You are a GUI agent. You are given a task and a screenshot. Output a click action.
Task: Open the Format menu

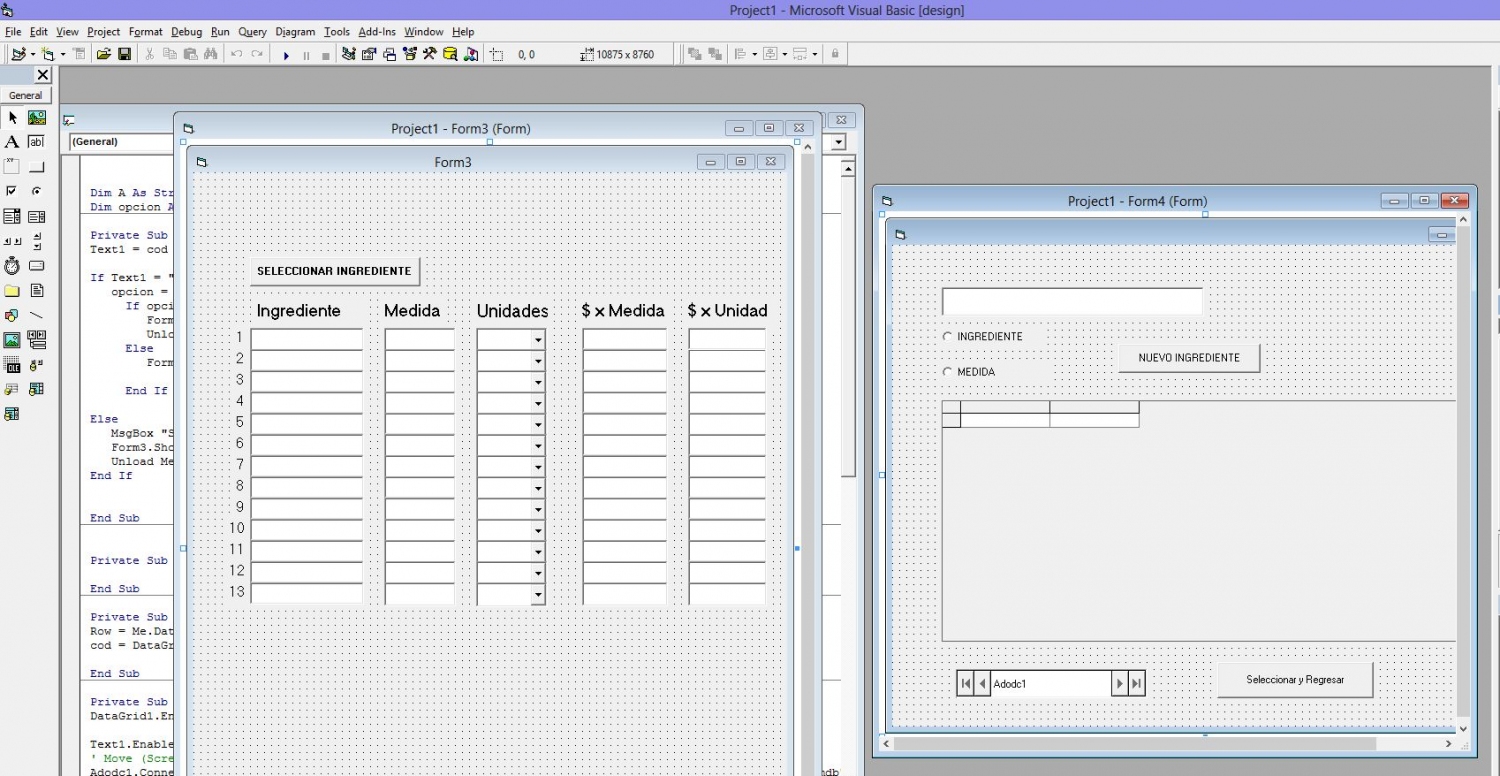click(x=146, y=32)
